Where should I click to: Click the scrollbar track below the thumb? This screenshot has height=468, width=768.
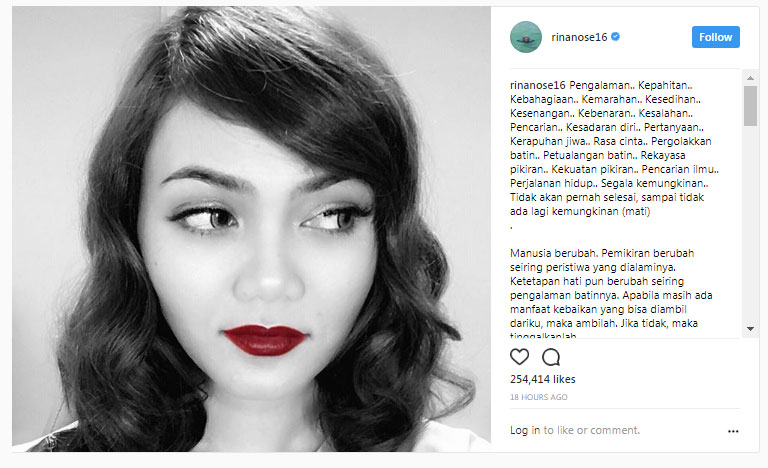(x=750, y=225)
